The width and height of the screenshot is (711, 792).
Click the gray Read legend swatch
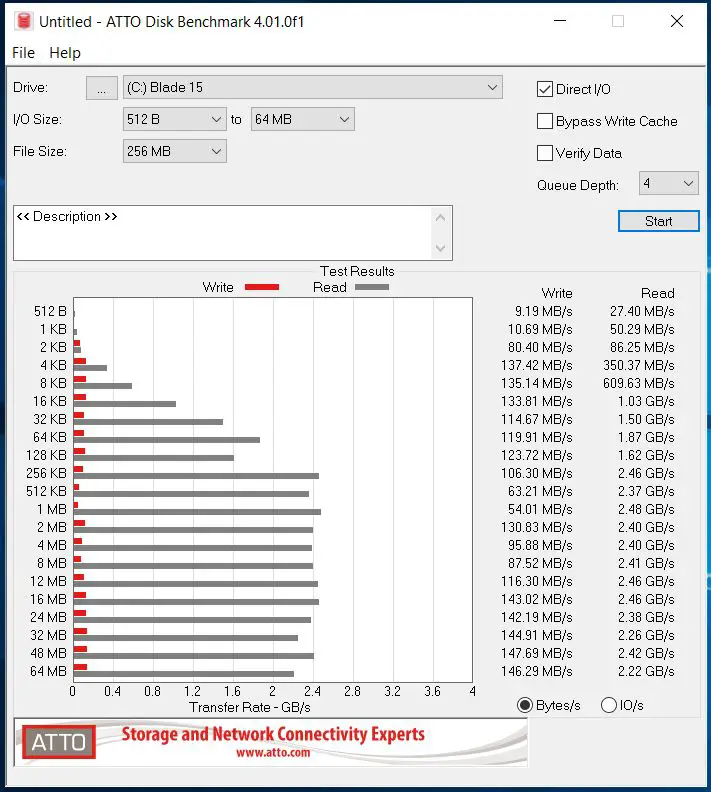(372, 287)
